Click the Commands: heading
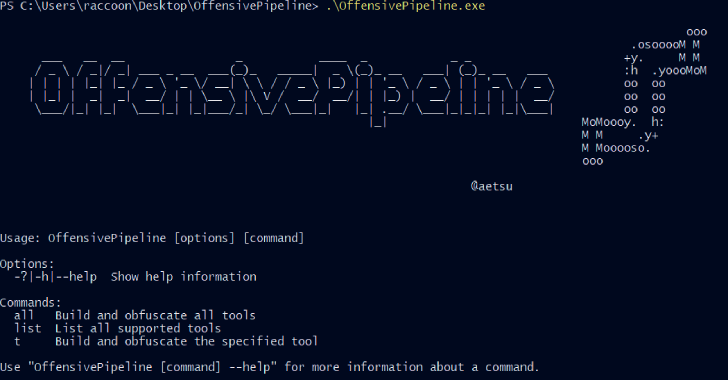 coord(31,303)
